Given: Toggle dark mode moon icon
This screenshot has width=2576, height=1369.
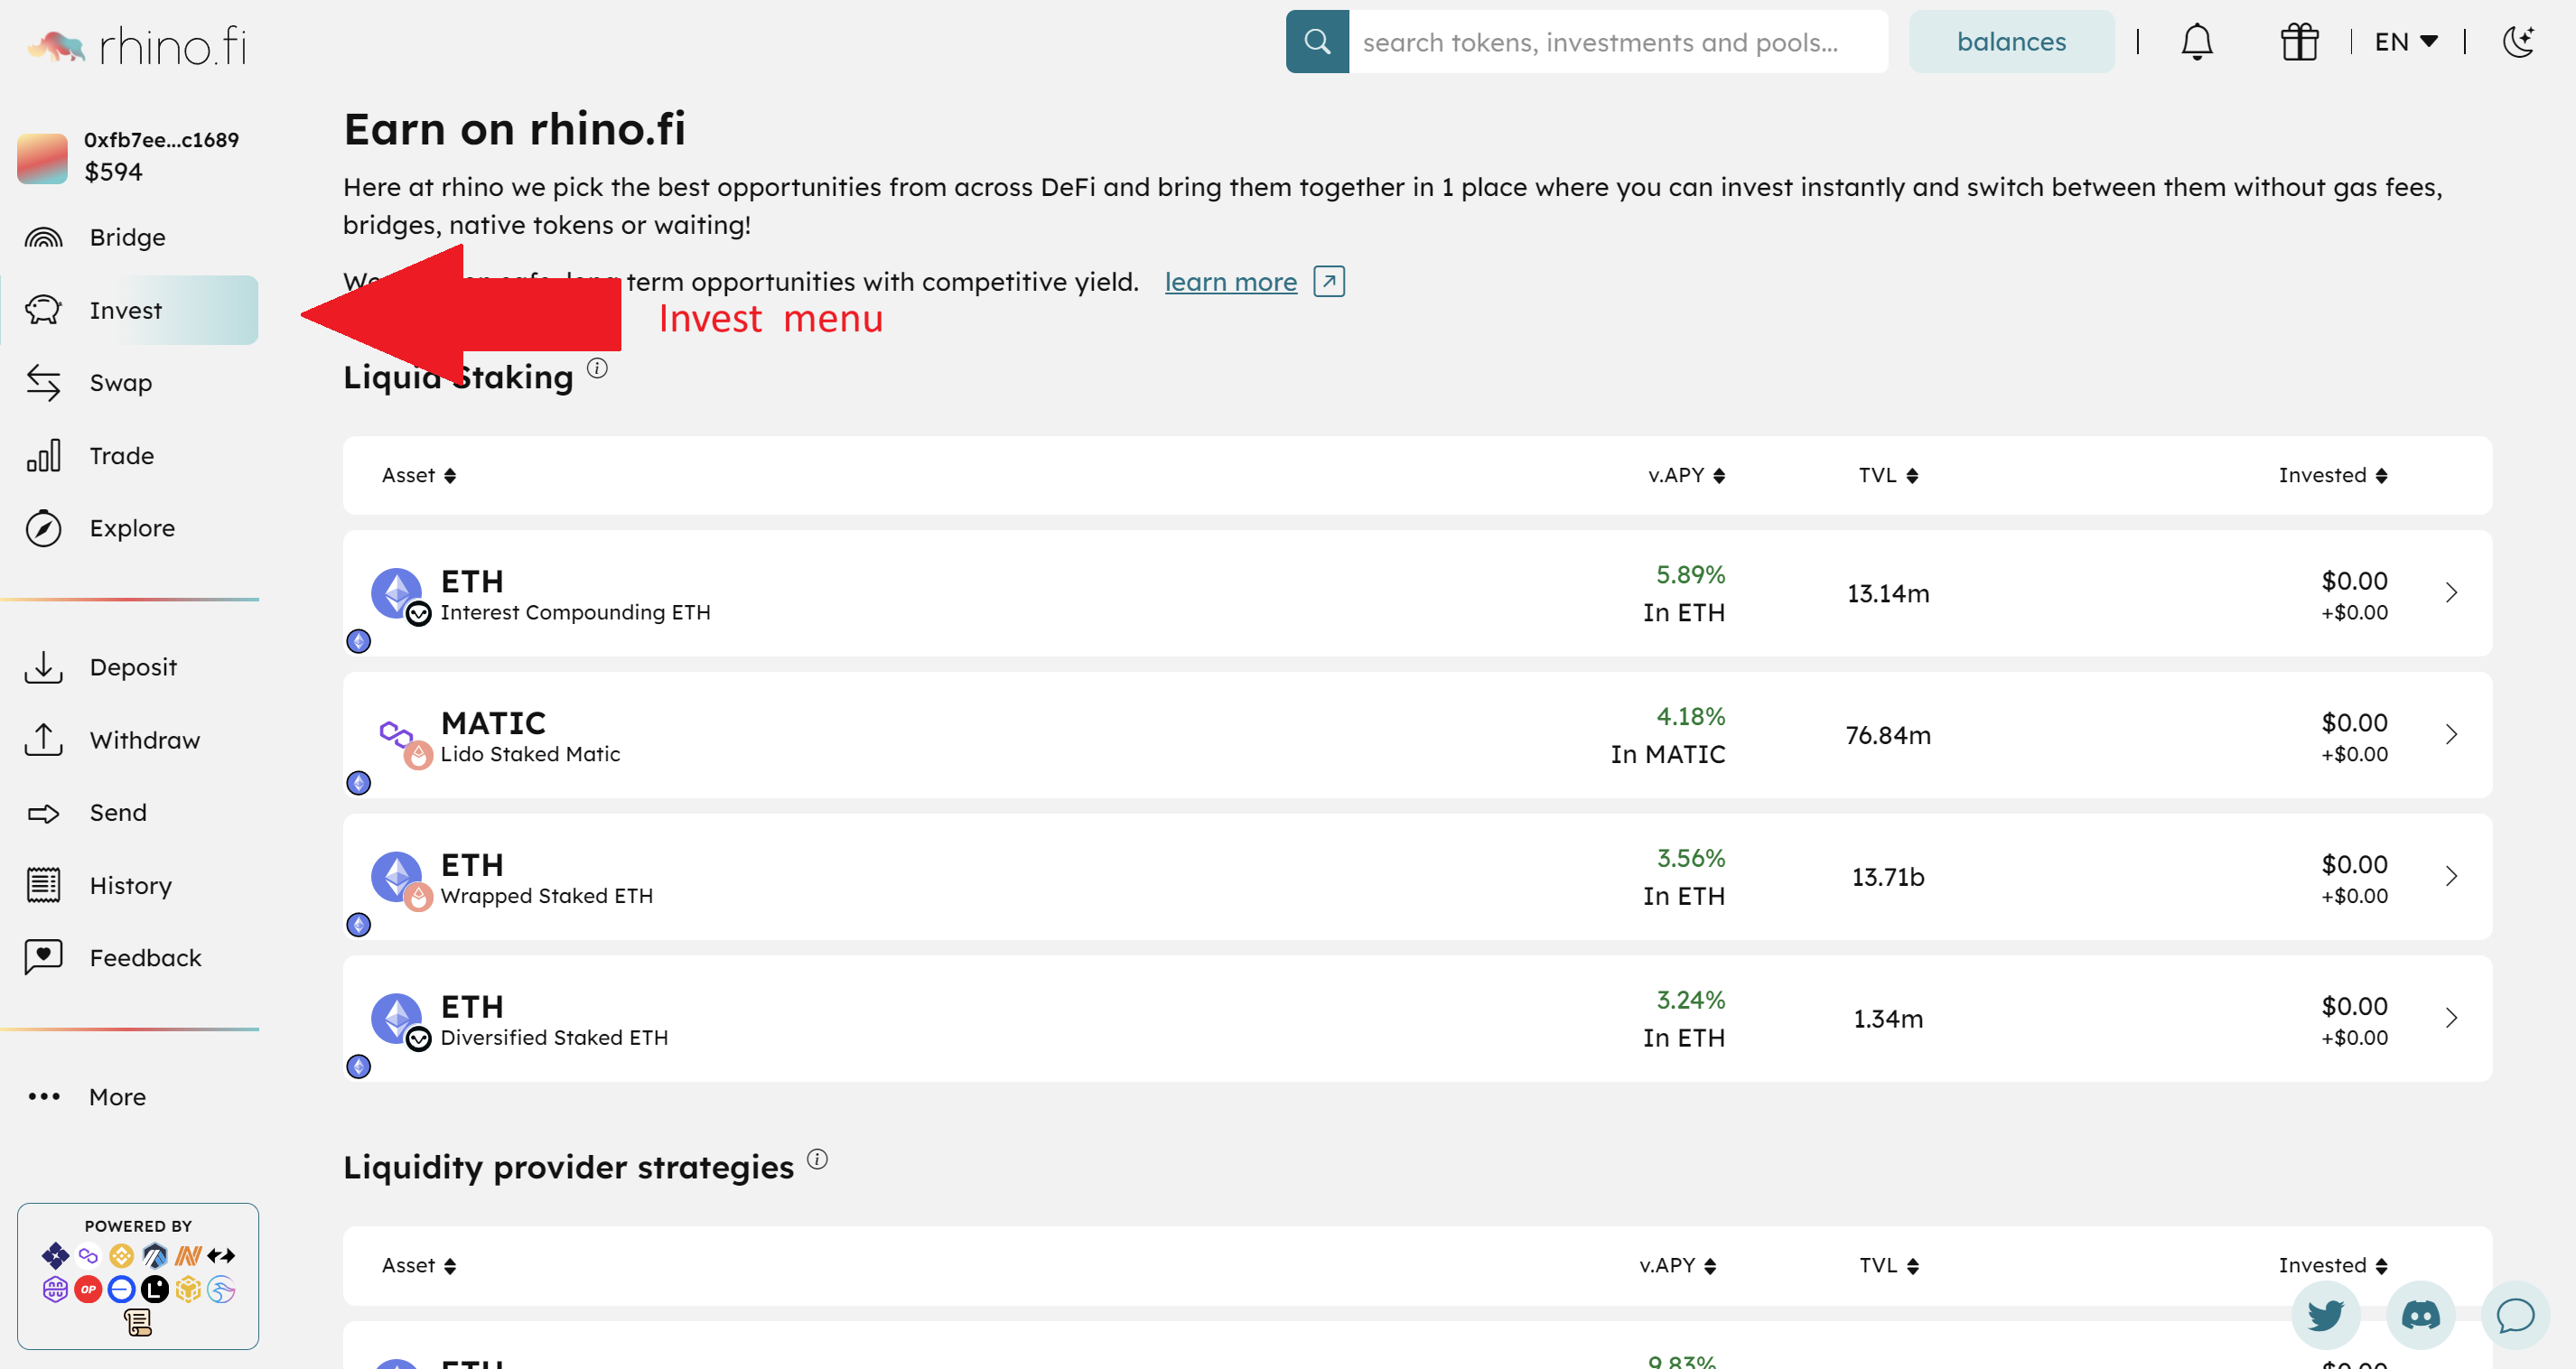Looking at the screenshot, I should (x=2518, y=42).
